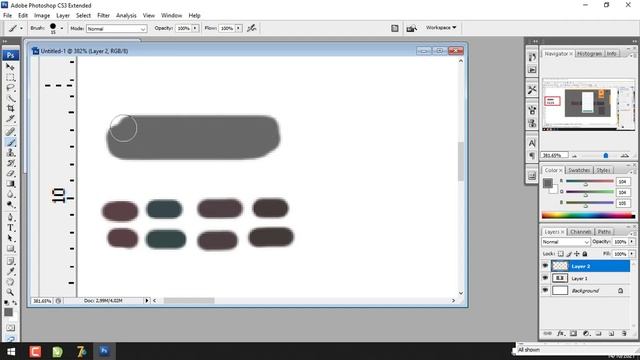Screen dimensions: 640x360
Task: Open the Go to Bridge icon
Action: click(411, 28)
